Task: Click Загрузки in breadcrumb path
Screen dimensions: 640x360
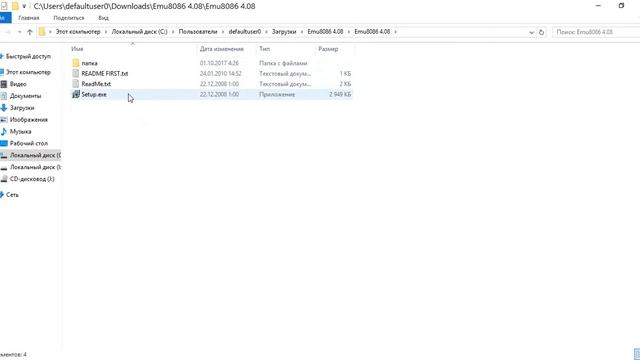Action: tap(284, 31)
